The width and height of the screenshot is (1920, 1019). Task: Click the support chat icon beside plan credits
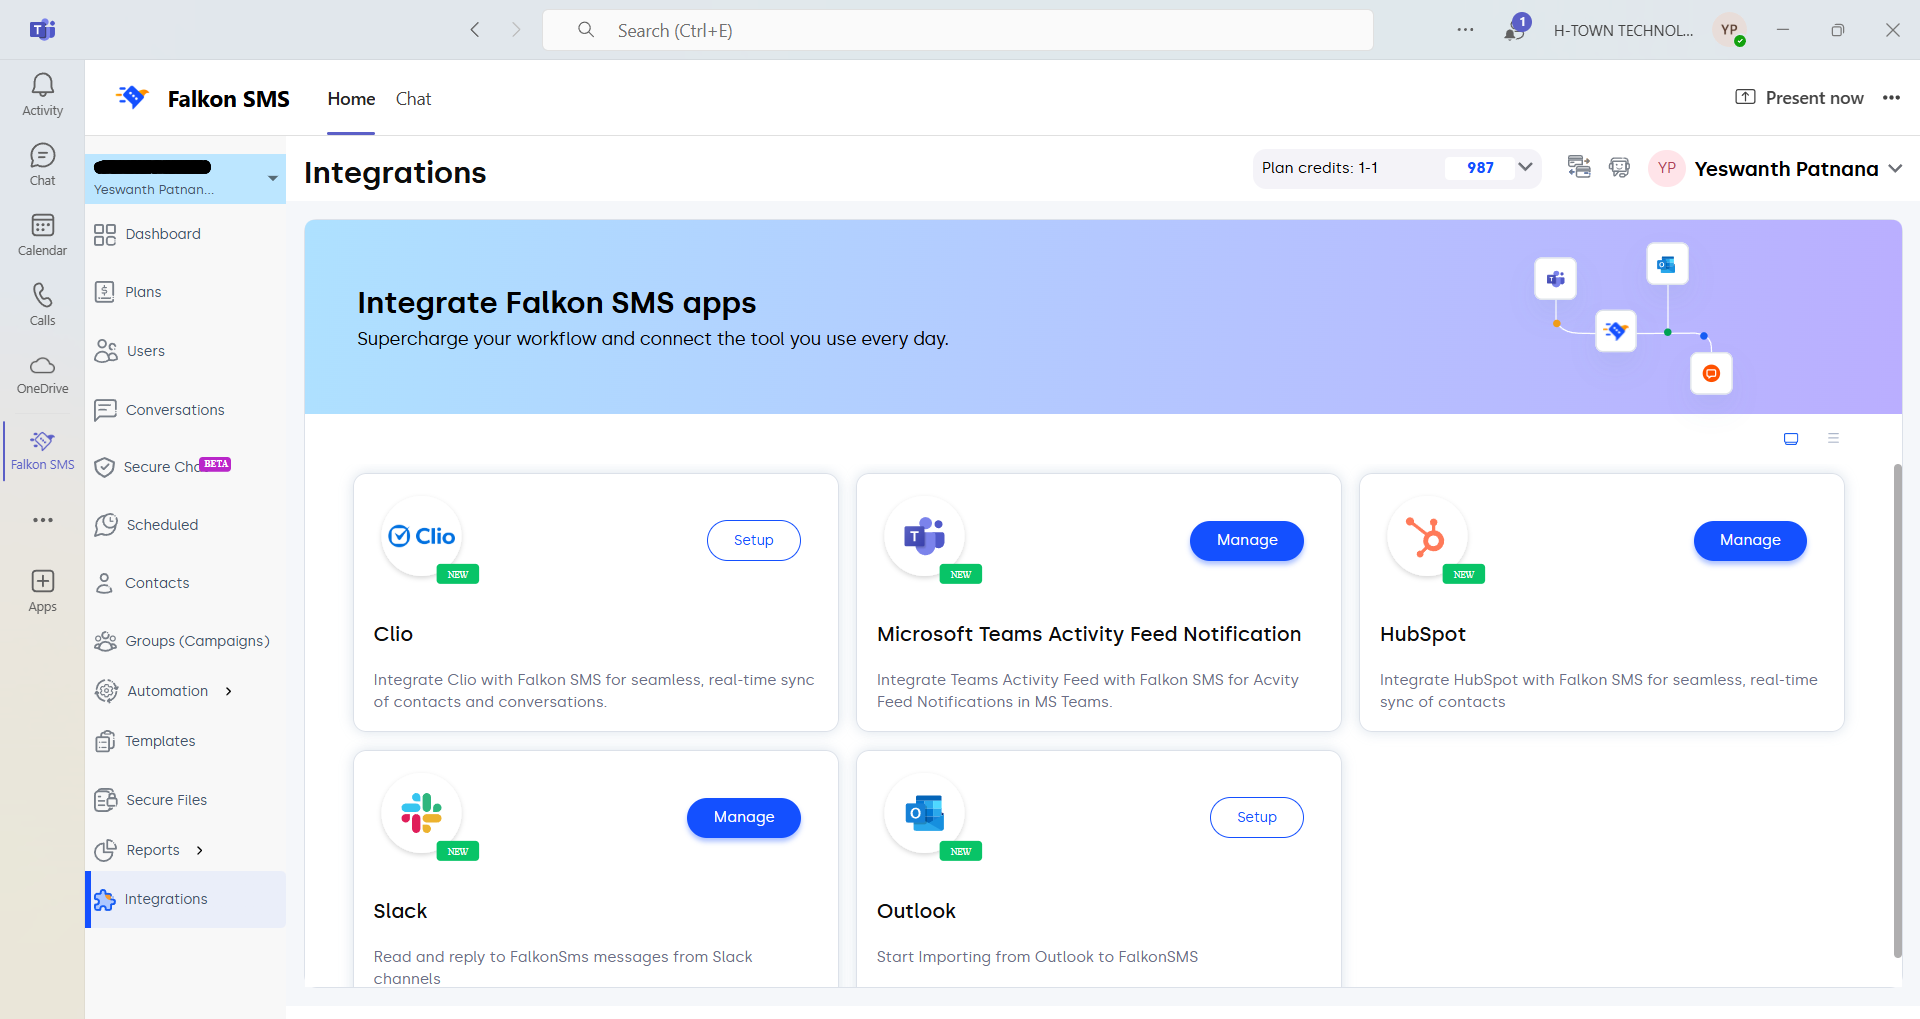1619,168
